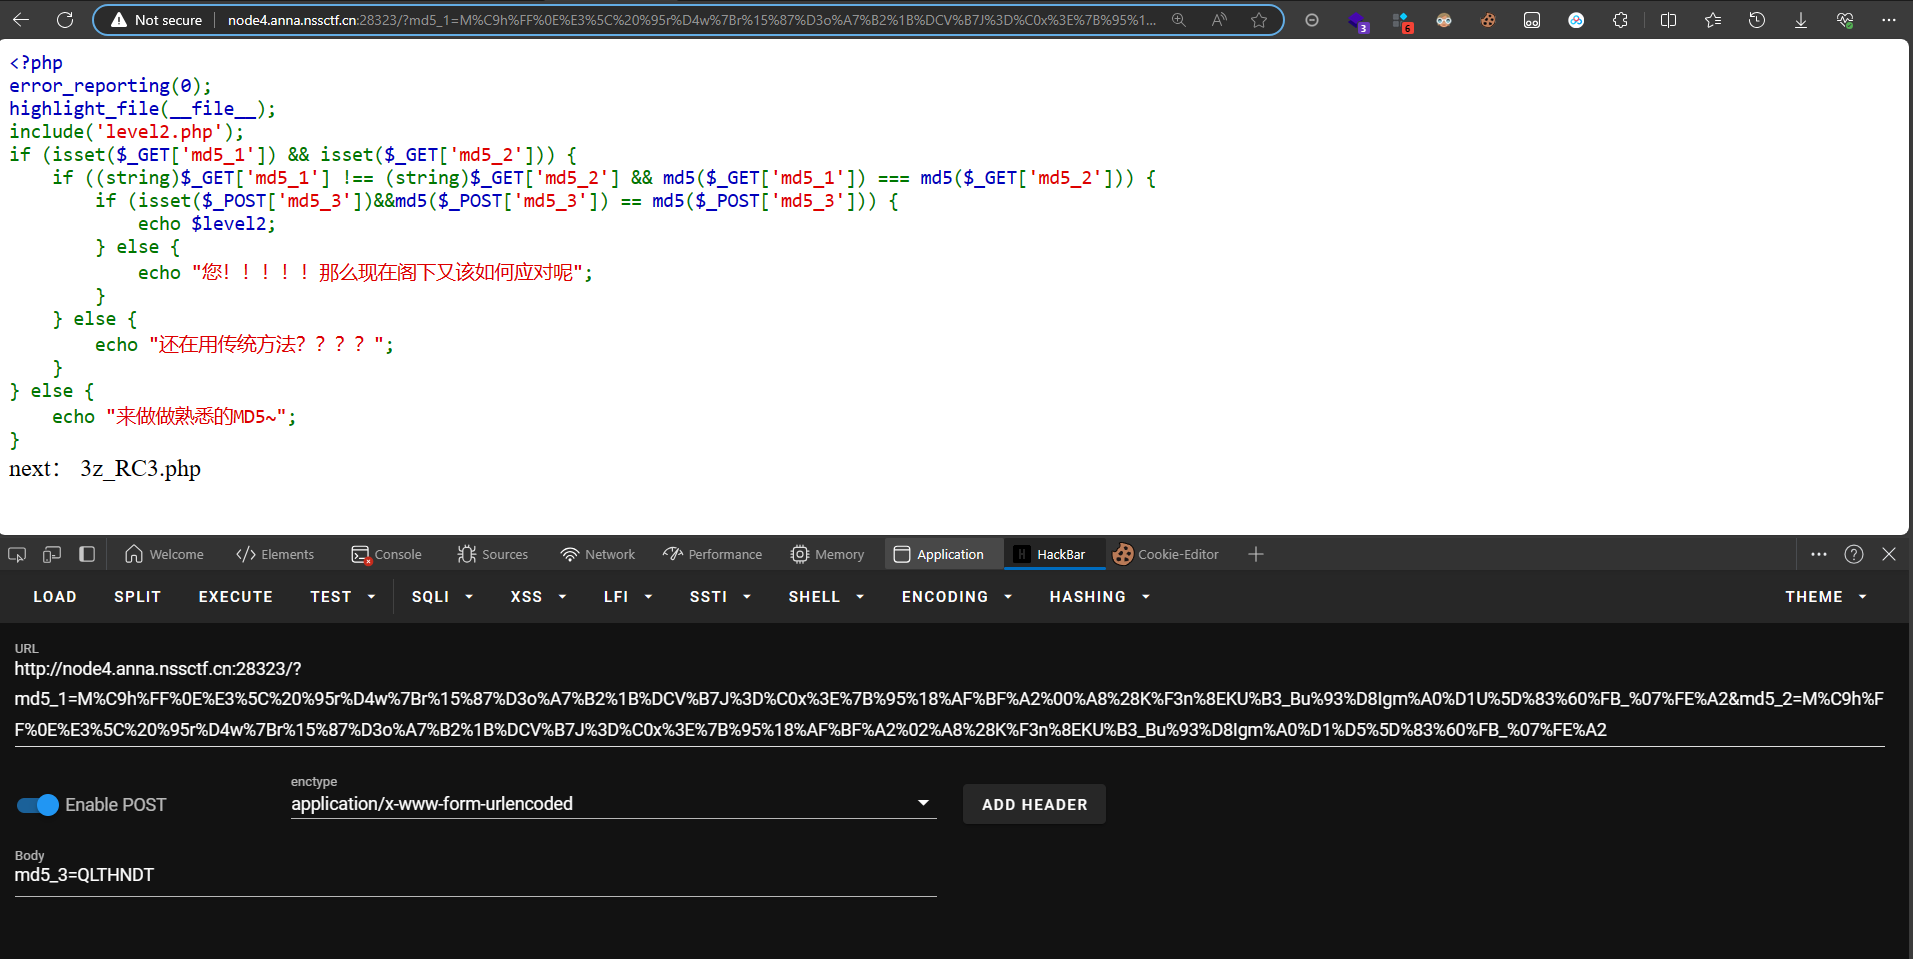Open the THEME dropdown
The width and height of the screenshot is (1913, 959).
click(1825, 597)
